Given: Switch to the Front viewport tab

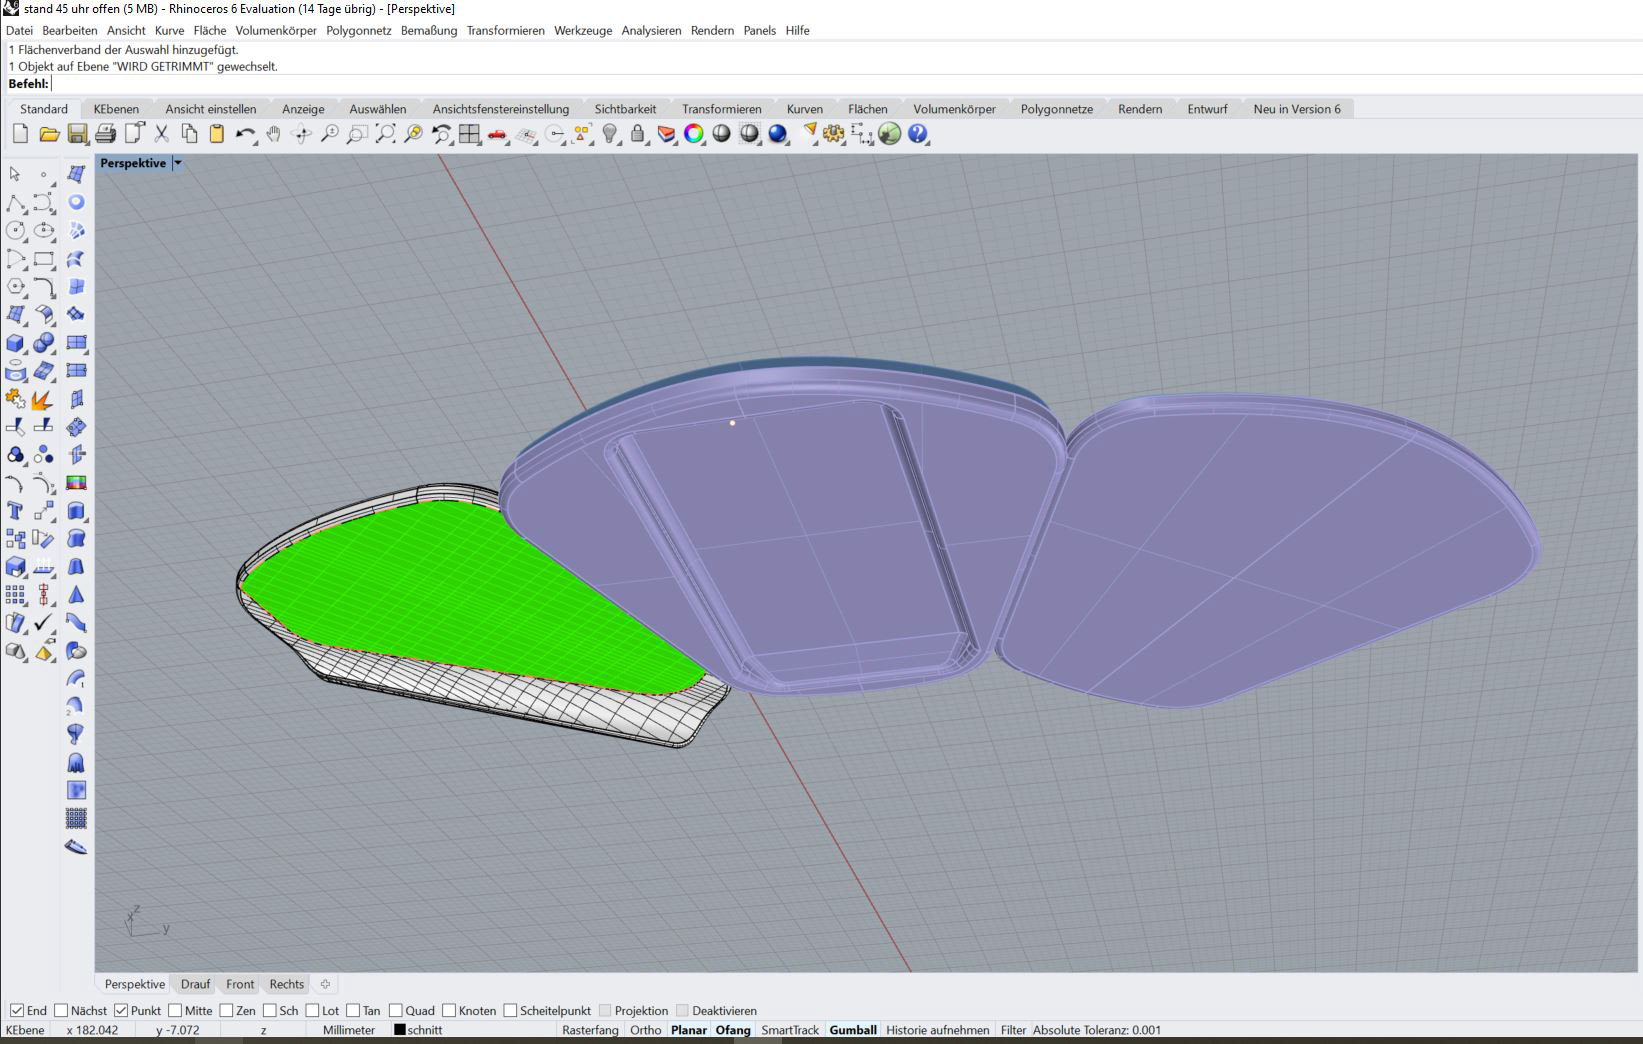Looking at the screenshot, I should click(x=240, y=984).
